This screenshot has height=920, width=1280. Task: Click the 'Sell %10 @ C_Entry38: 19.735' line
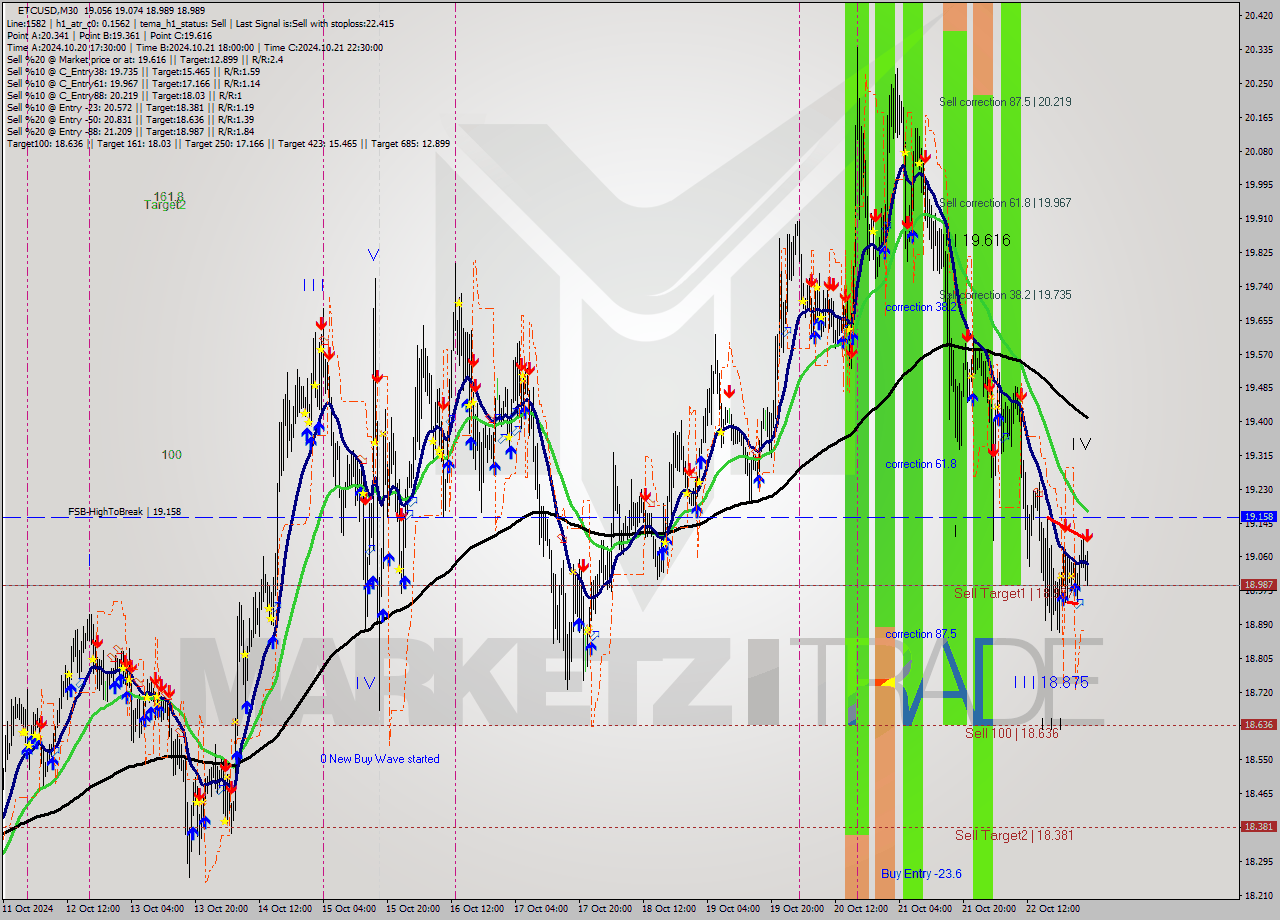coord(133,72)
